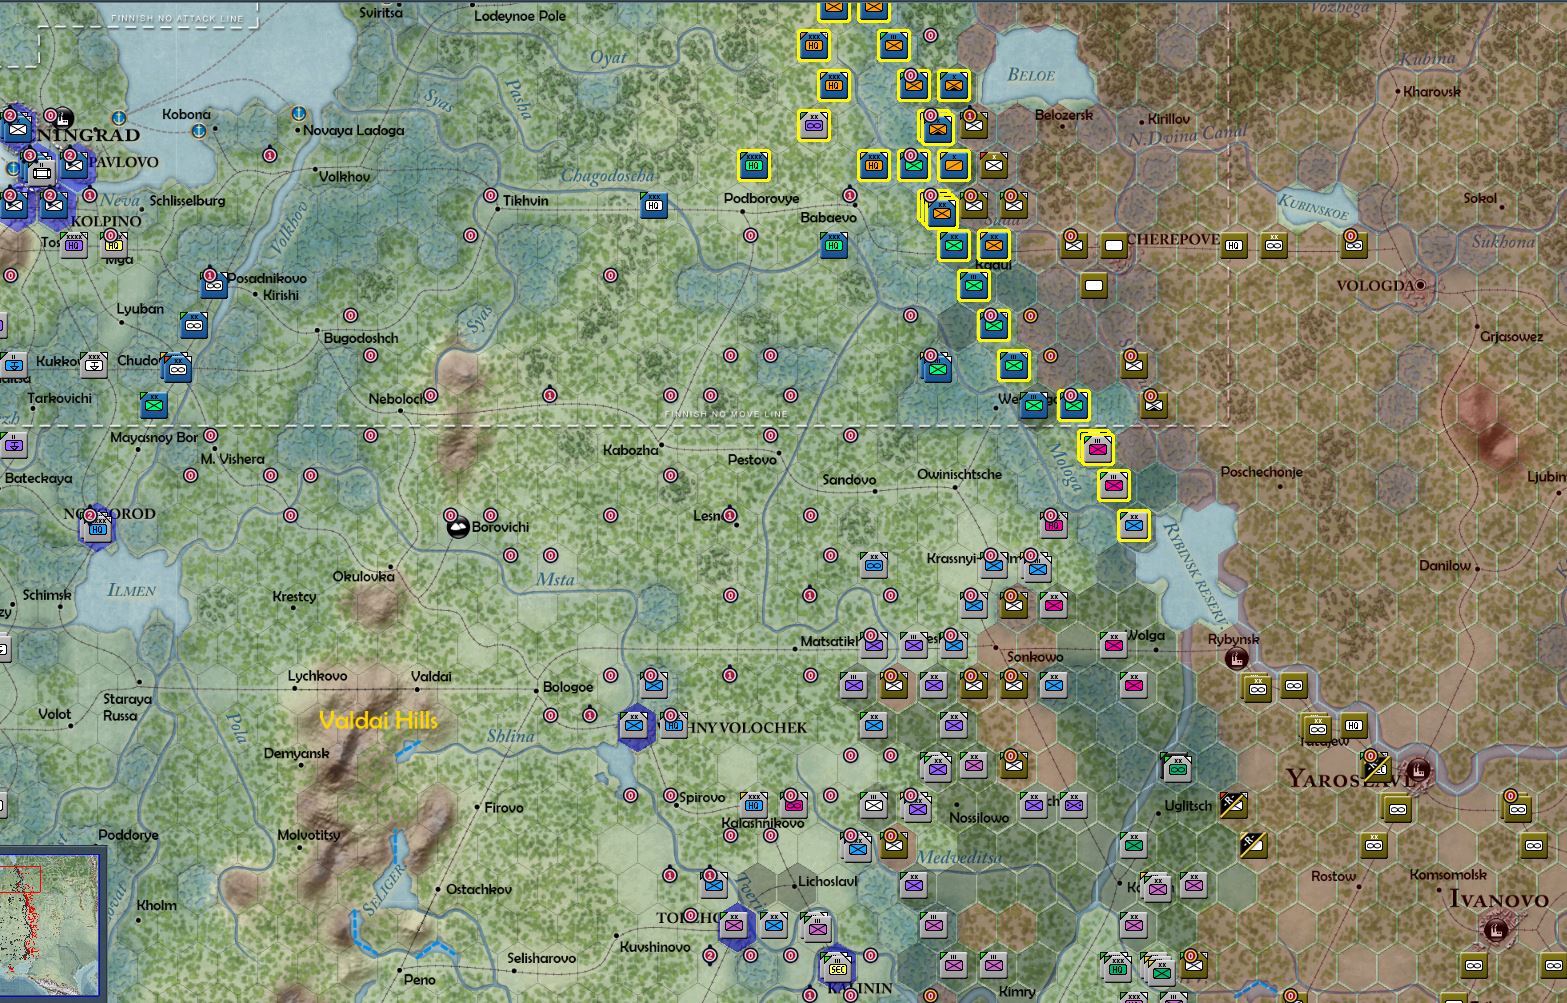
Task: Click the Belozersk town label
Action: (1064, 115)
